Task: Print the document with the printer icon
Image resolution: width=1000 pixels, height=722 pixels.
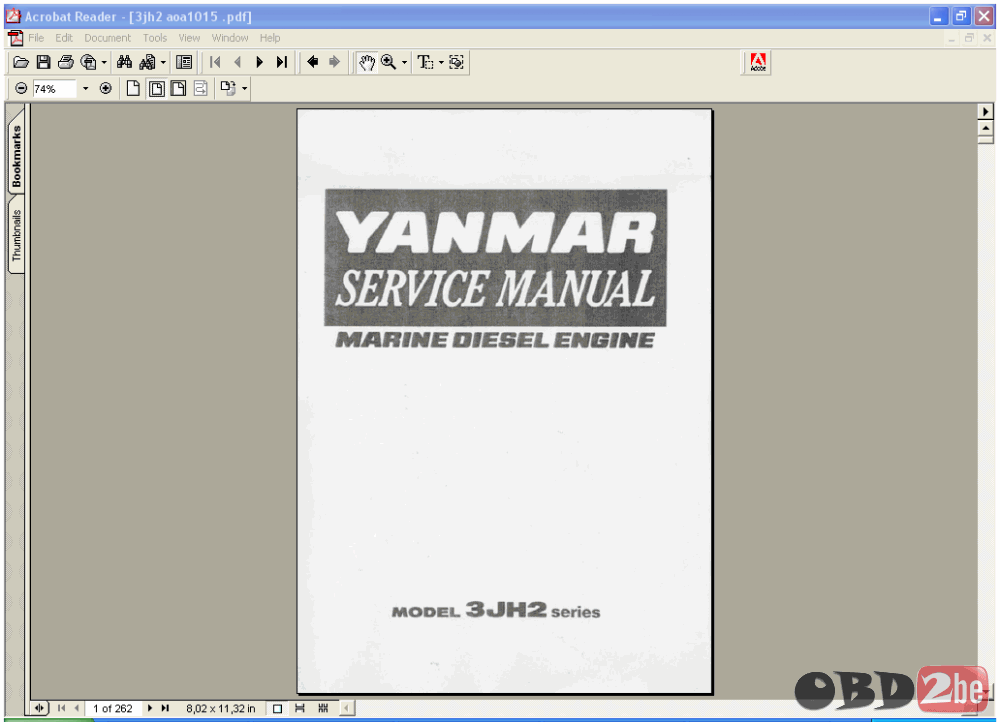Action: coord(66,62)
